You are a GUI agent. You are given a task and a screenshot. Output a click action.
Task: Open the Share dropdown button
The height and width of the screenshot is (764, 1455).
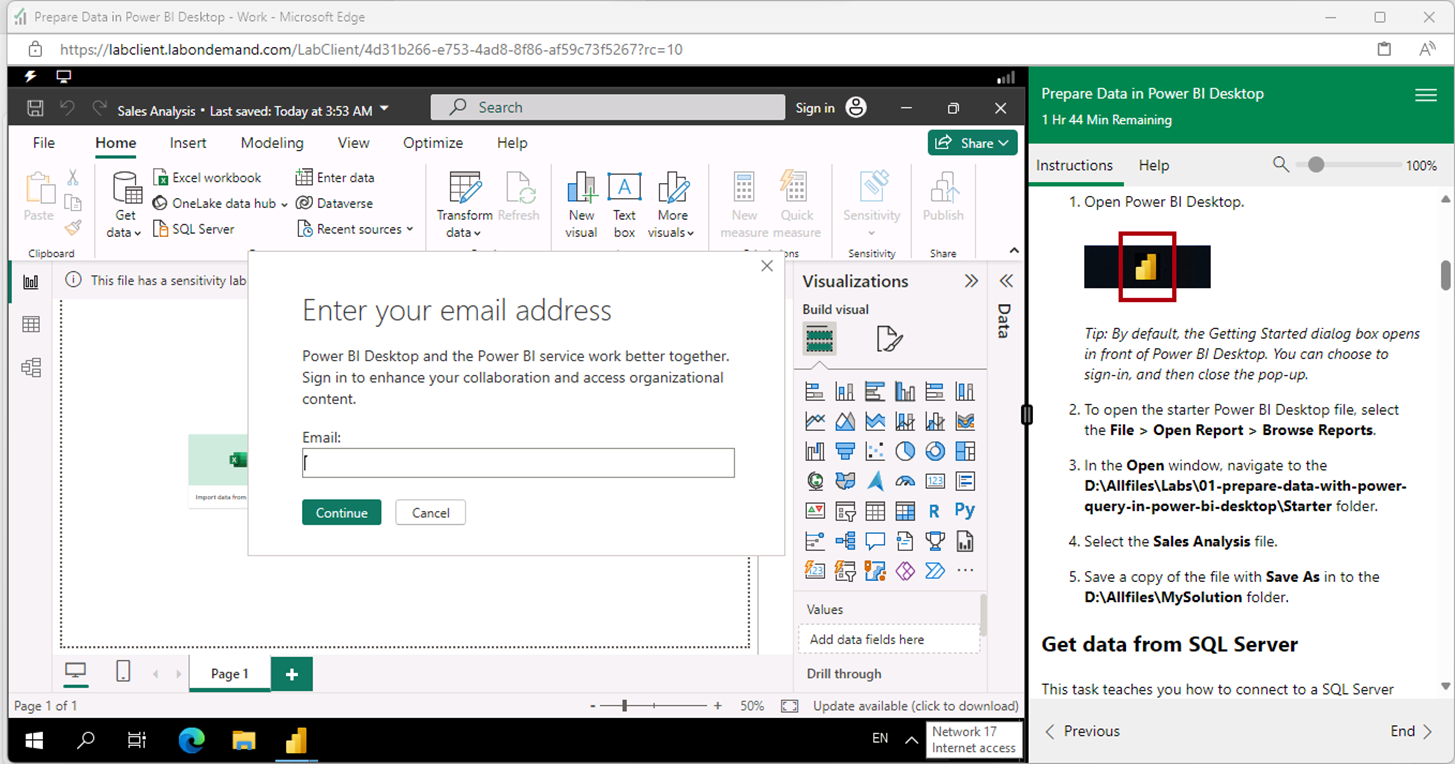[x=972, y=143]
